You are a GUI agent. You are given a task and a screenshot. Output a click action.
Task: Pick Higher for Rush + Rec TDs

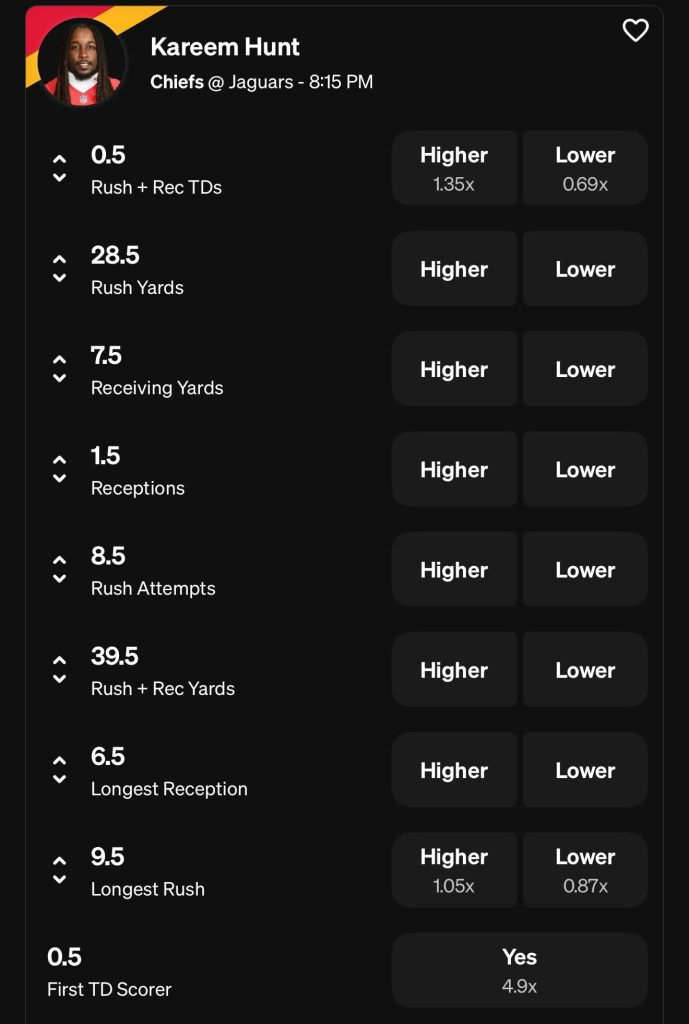[454, 168]
